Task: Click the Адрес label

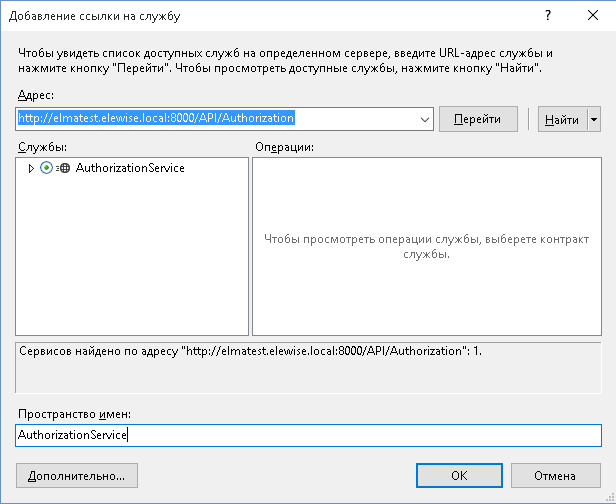Action: pos(35,94)
